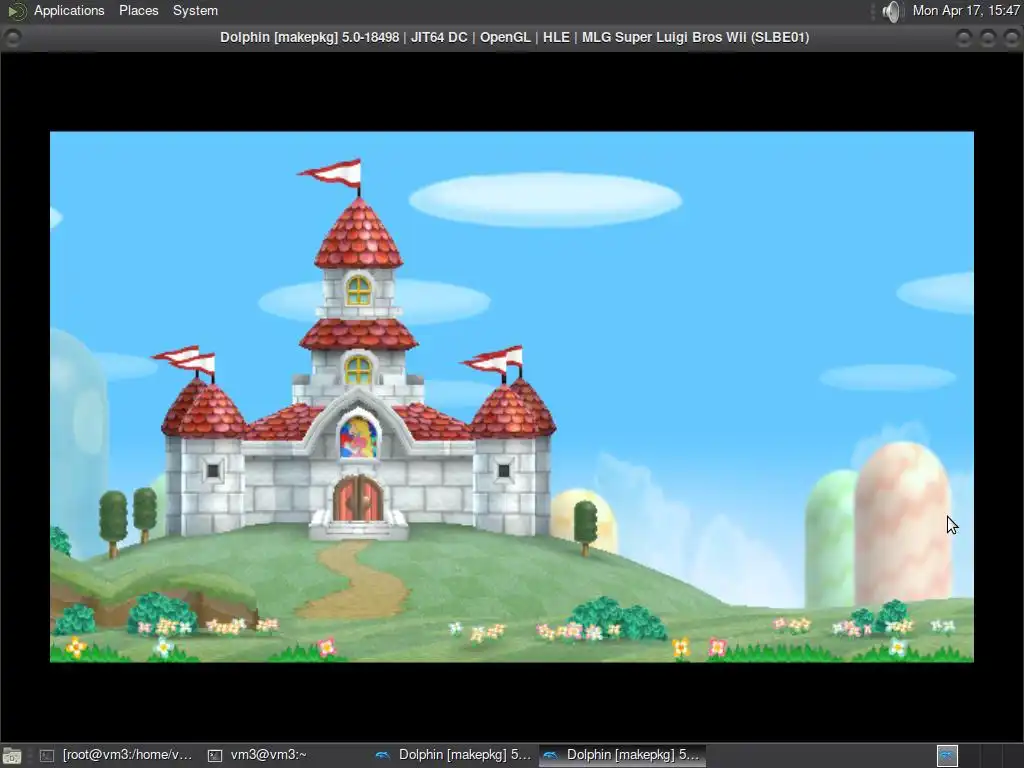1024x768 pixels.
Task: Switch to the first Dolphin [makepkg] taskbar item
Action: 454,756
